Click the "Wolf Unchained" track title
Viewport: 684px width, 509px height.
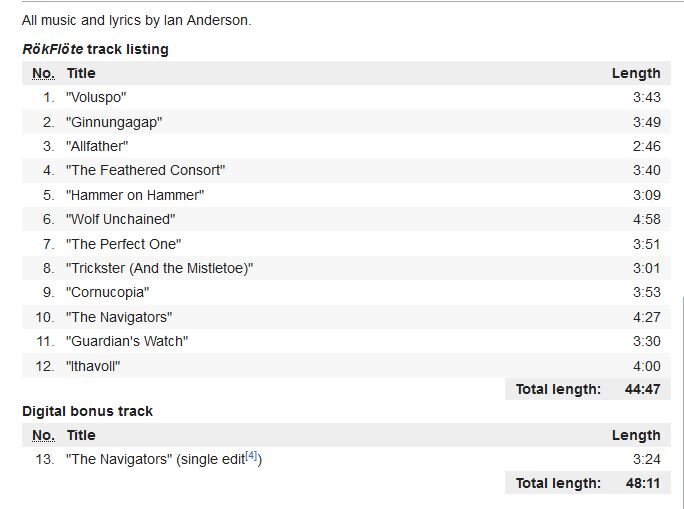tap(120, 219)
